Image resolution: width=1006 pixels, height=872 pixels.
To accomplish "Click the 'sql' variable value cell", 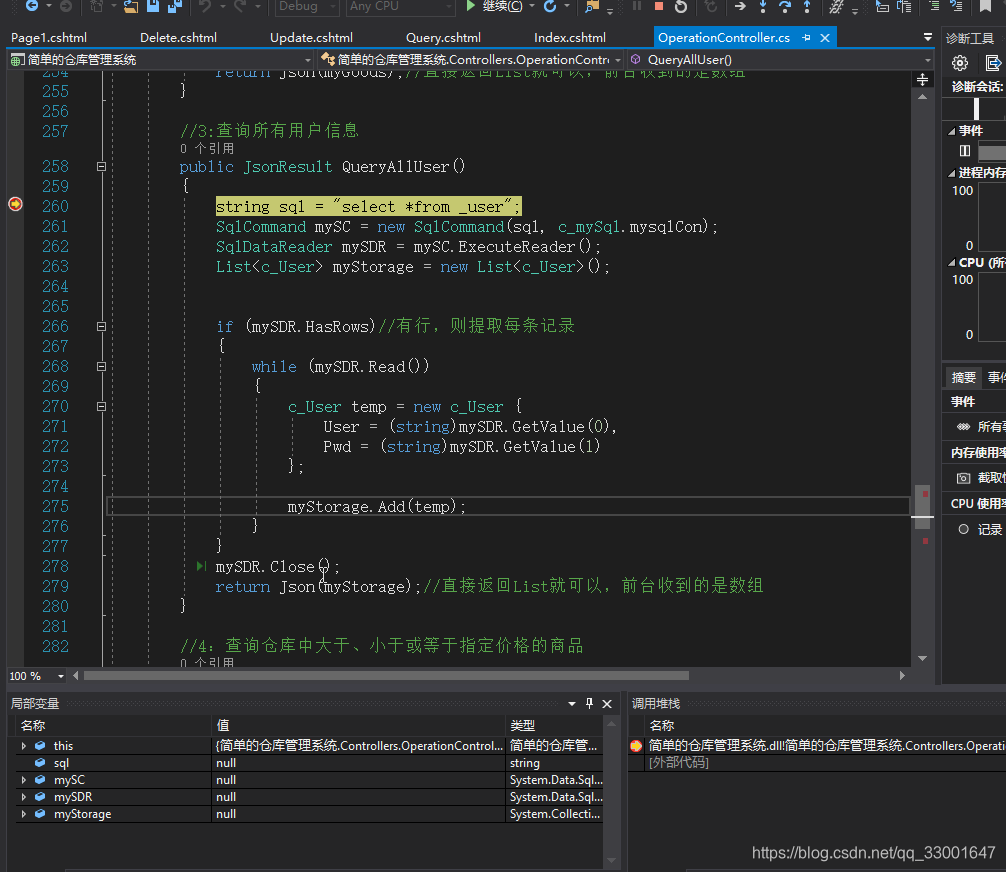I will coord(358,763).
